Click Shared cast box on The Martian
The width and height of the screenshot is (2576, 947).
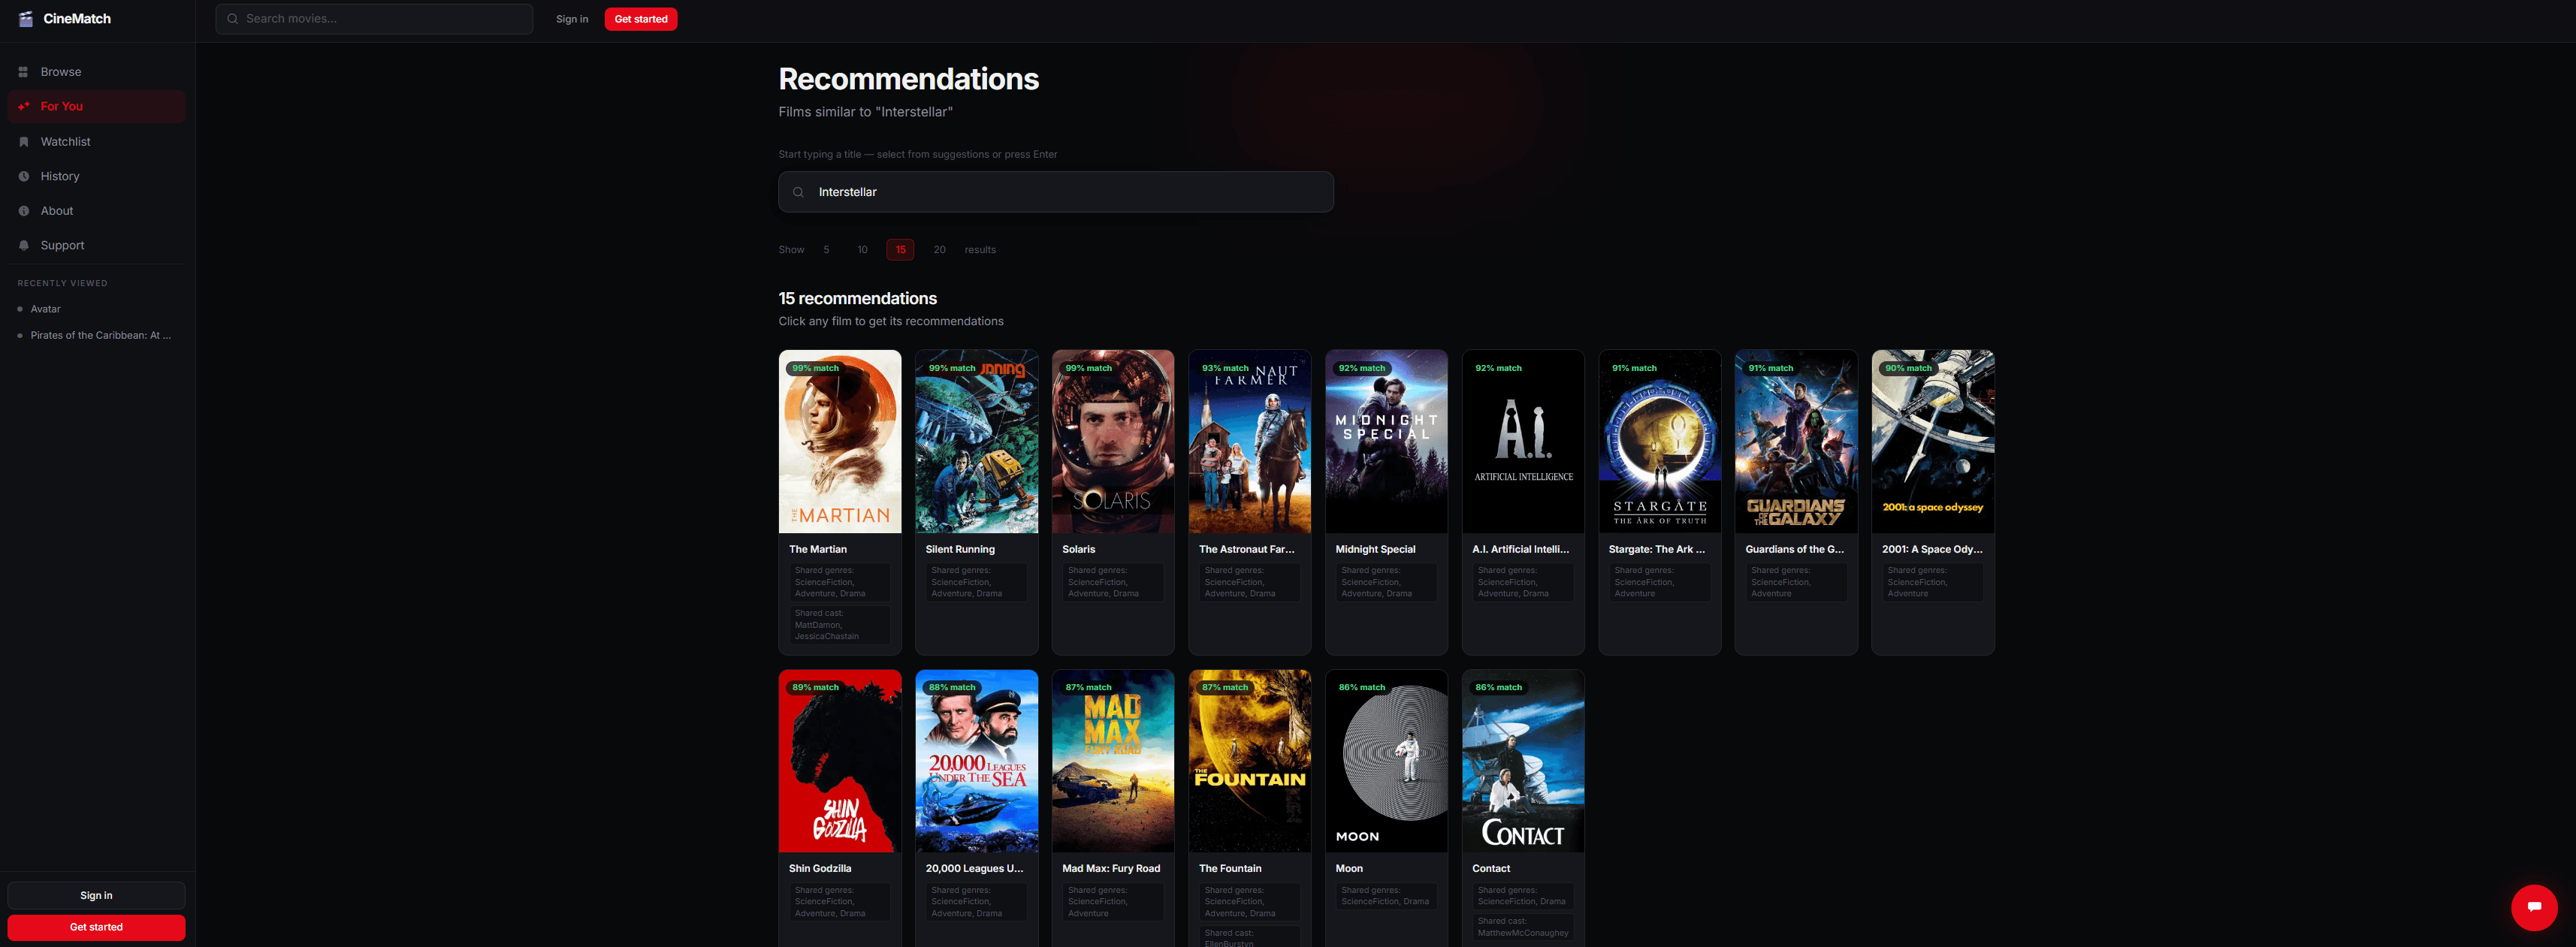coord(839,625)
